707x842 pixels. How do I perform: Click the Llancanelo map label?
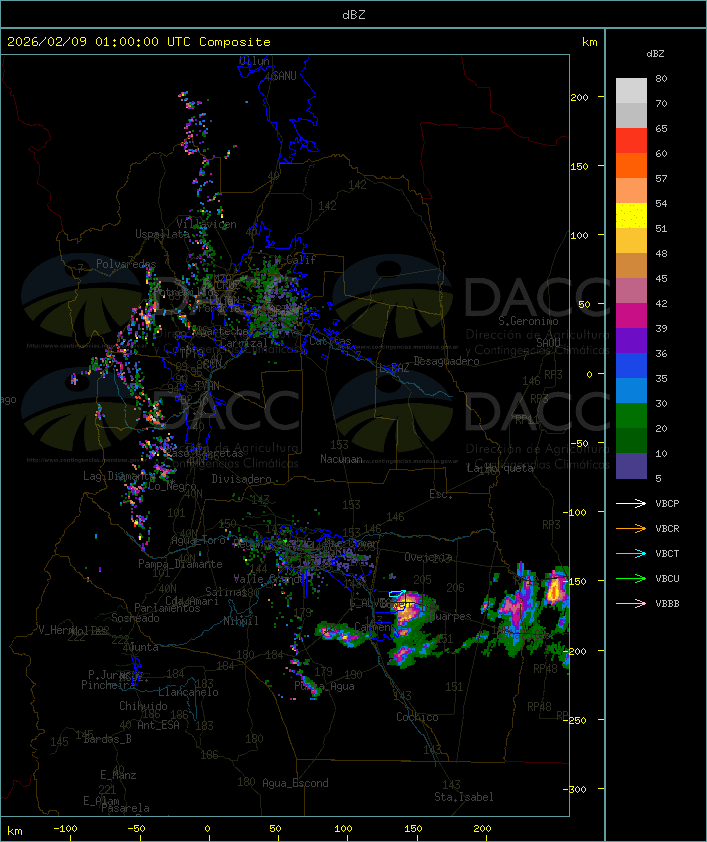tap(188, 692)
